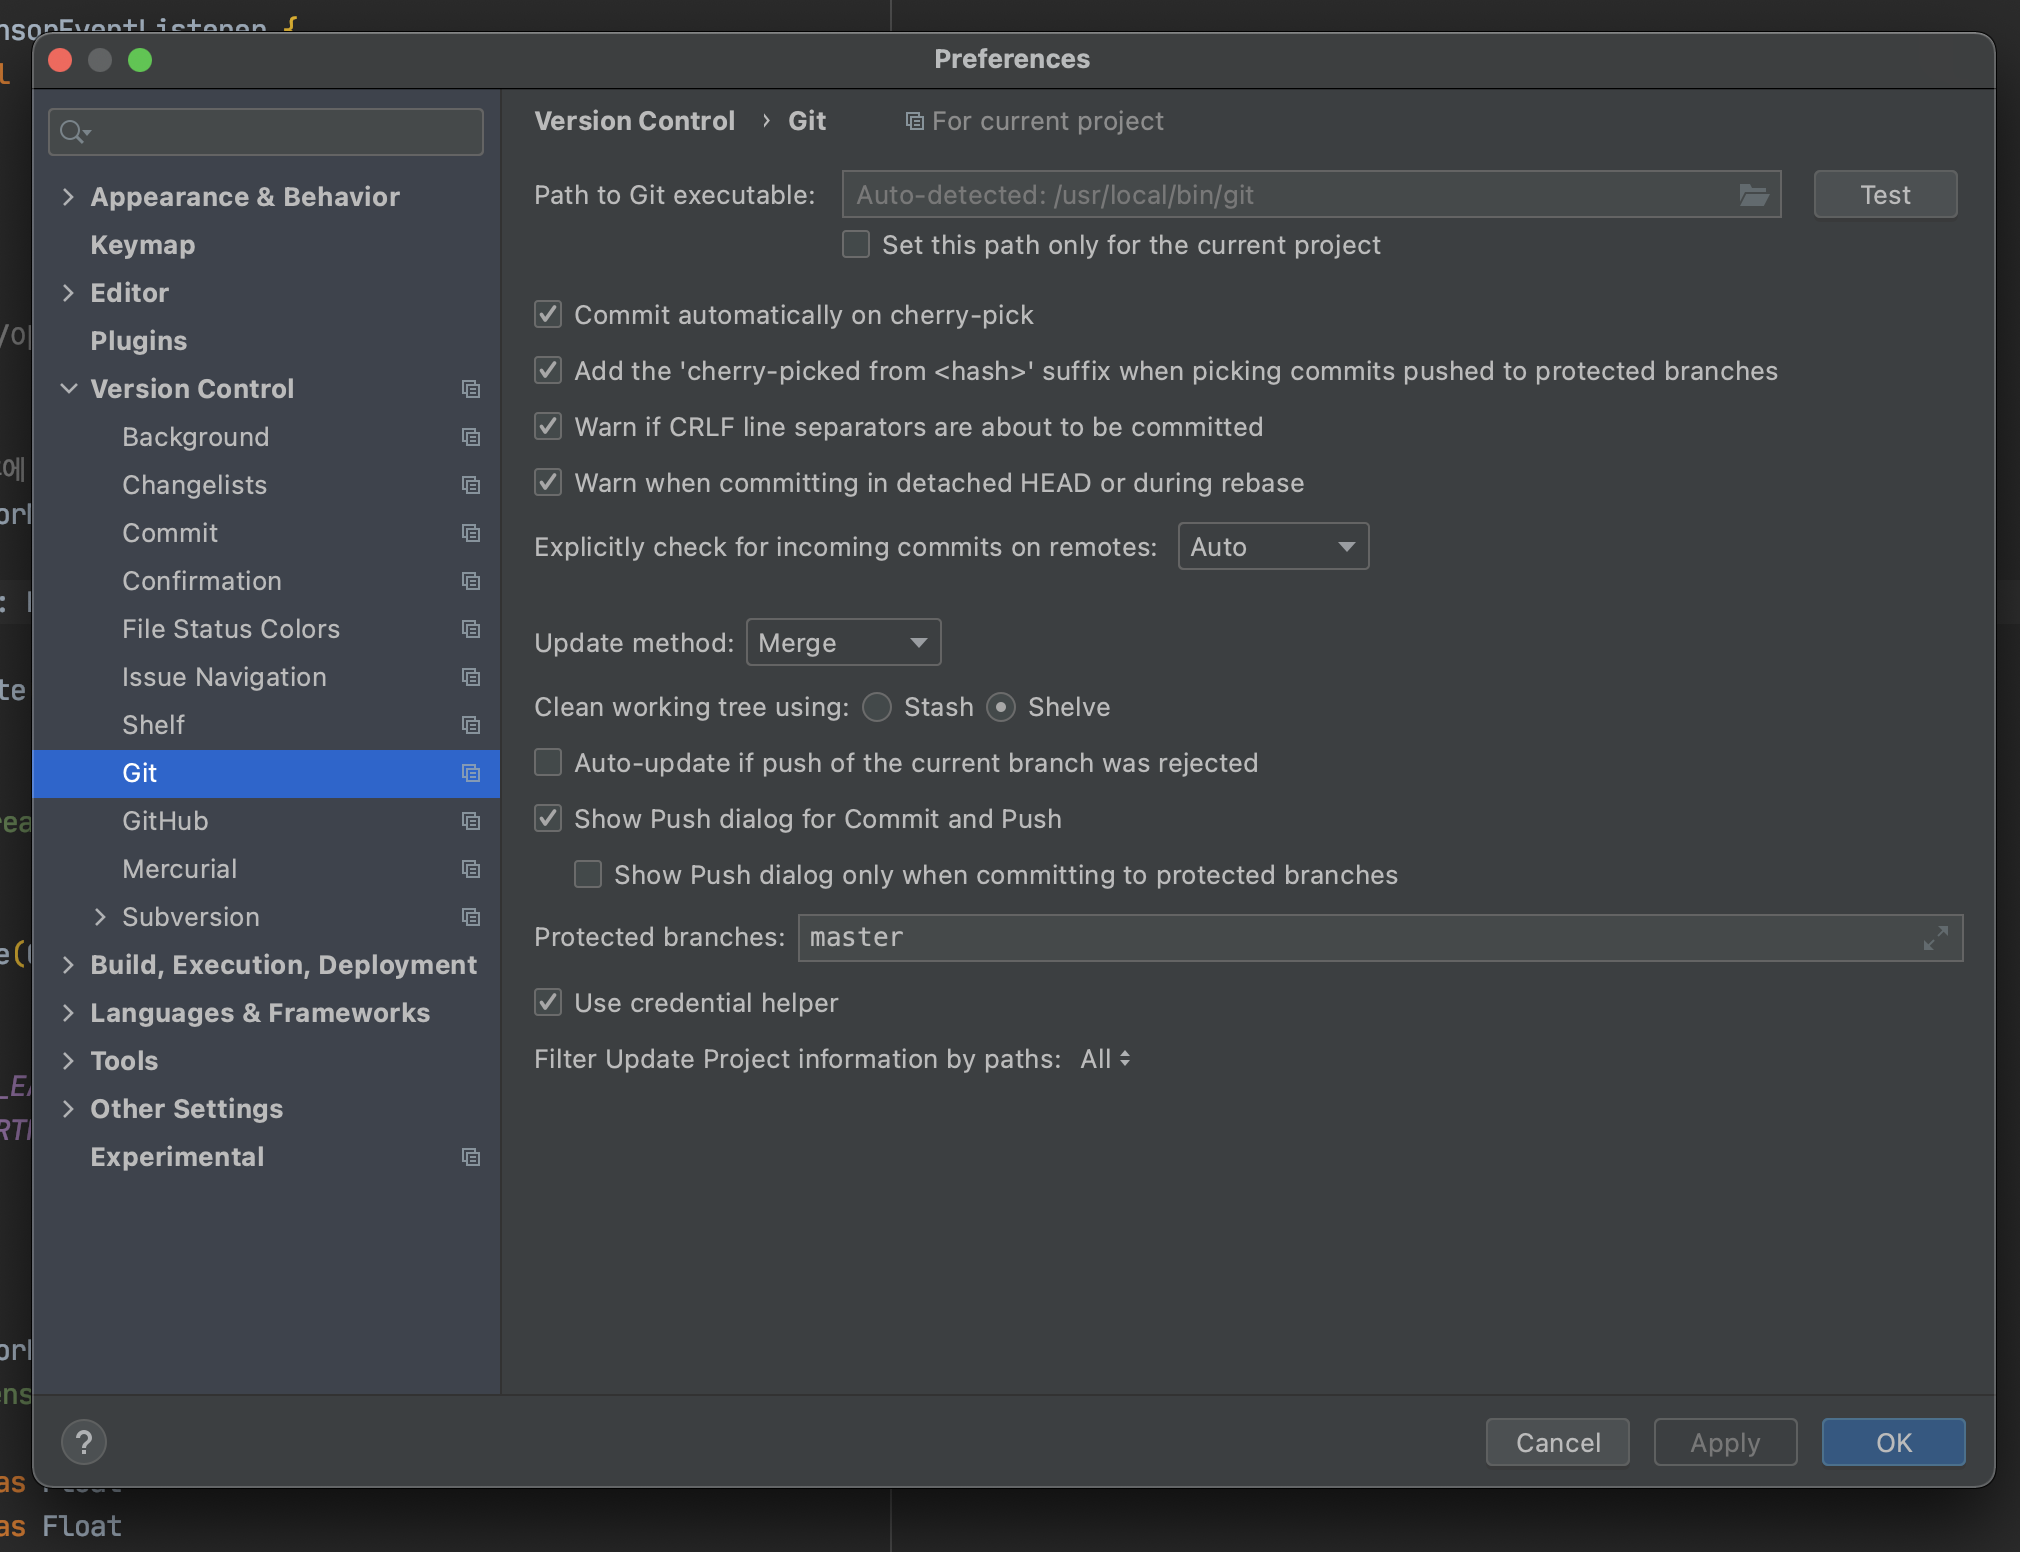The width and height of the screenshot is (2020, 1552).
Task: Click the project-level icon next to GitHub
Action: pyautogui.click(x=471, y=821)
